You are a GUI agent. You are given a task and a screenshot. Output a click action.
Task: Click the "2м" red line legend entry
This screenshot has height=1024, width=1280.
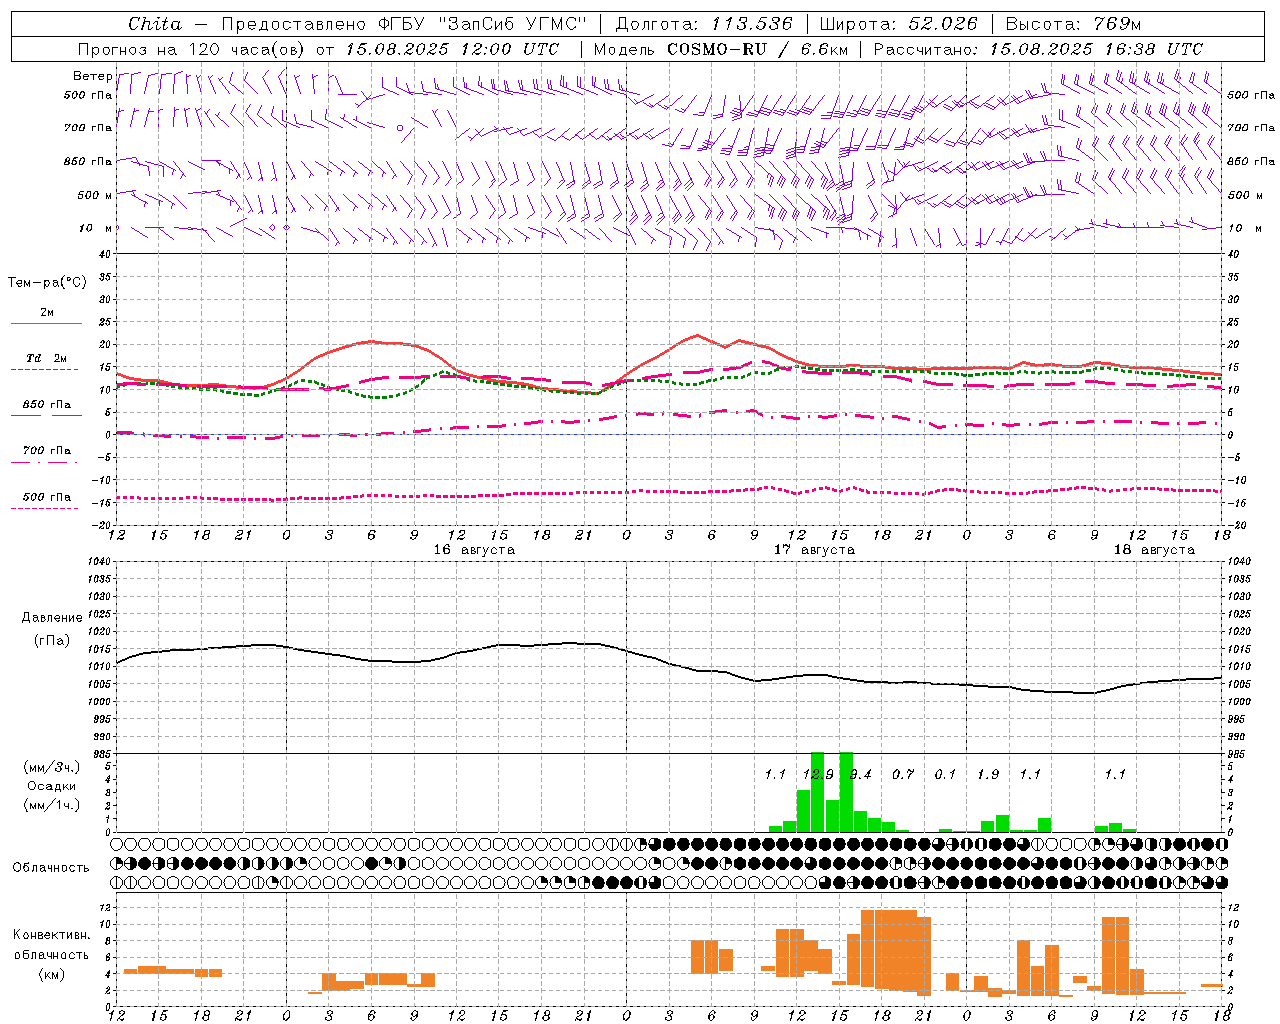click(x=47, y=312)
